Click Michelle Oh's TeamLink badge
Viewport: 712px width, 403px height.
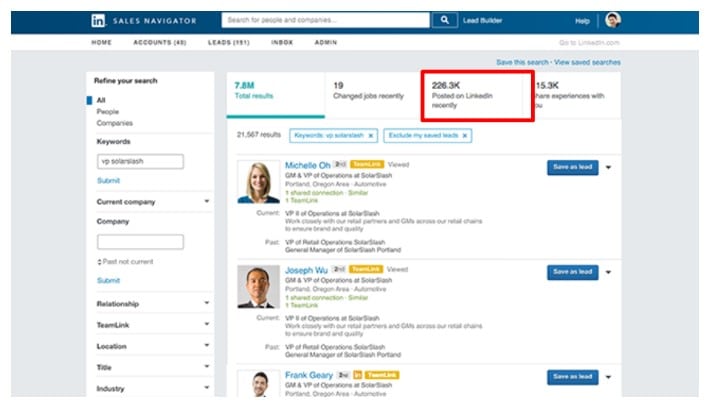tap(368, 164)
